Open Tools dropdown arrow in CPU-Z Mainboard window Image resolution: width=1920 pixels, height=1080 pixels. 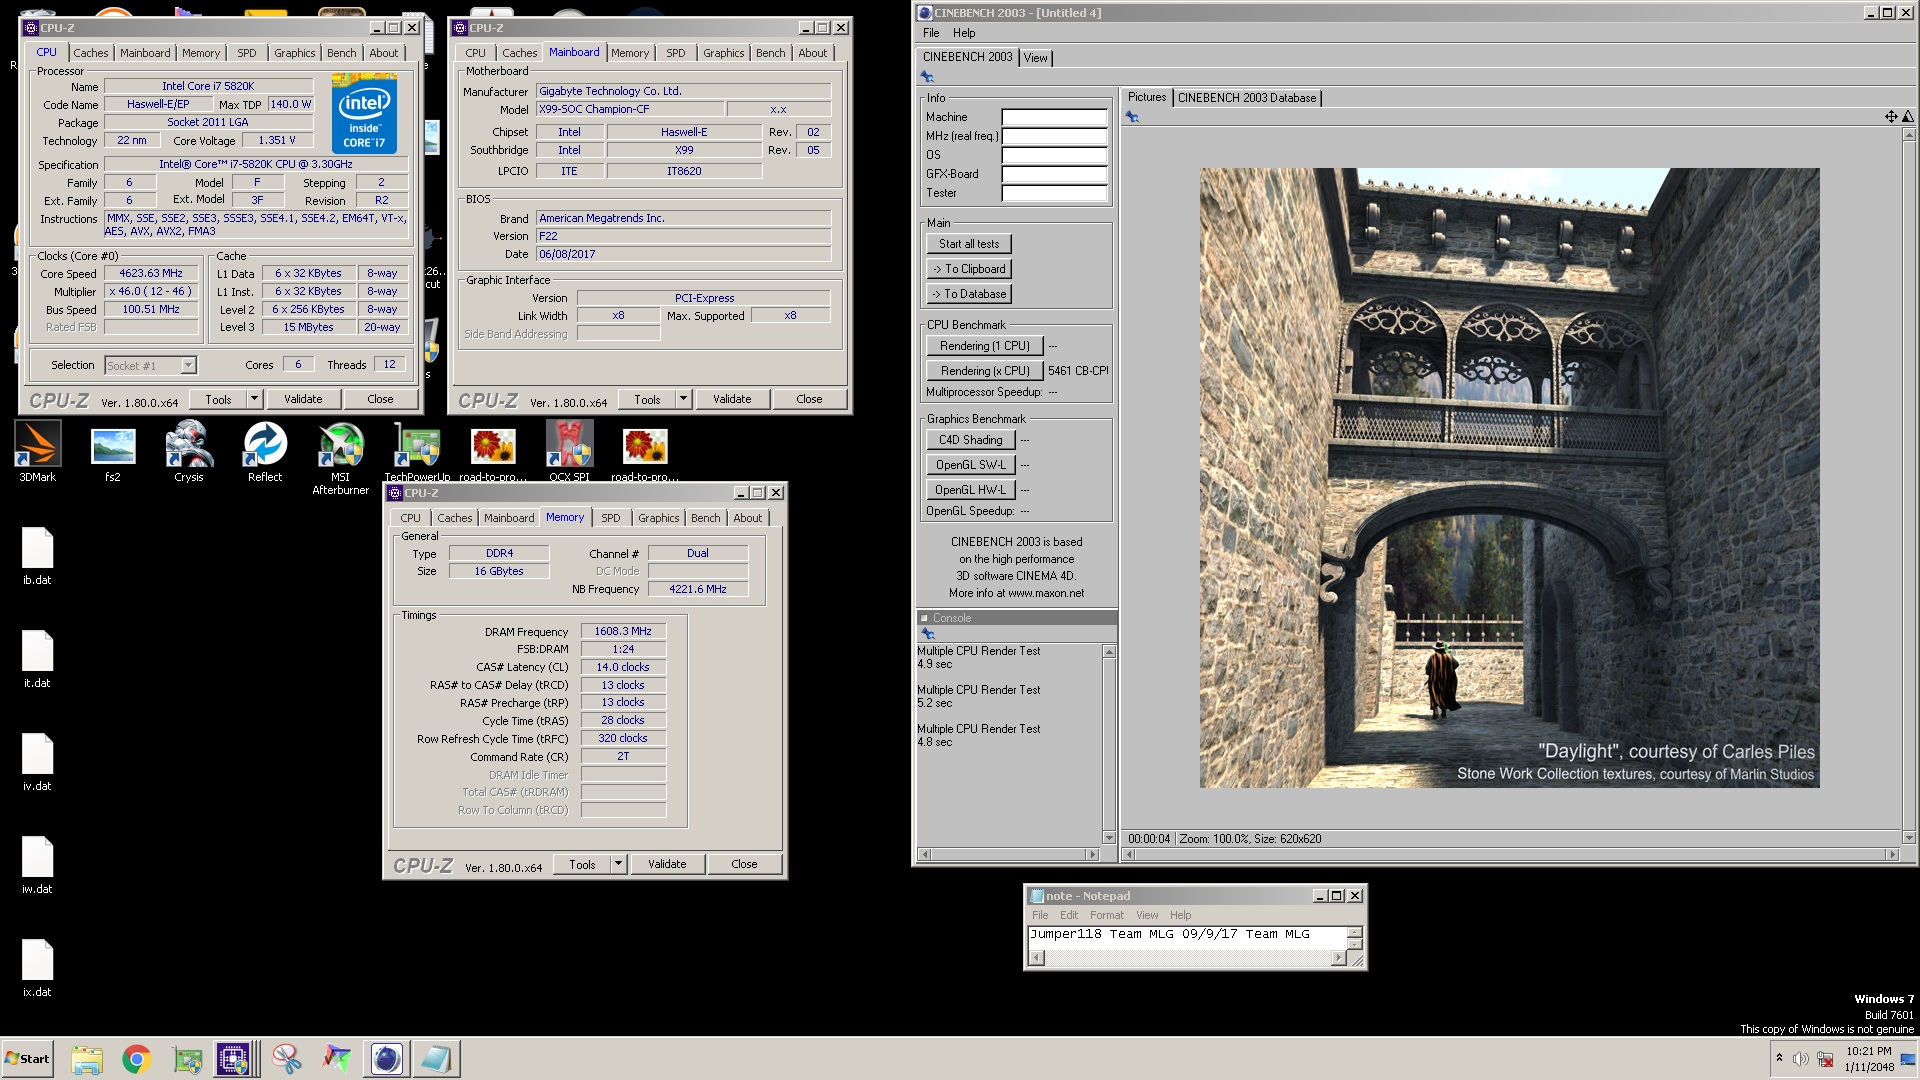tap(683, 399)
